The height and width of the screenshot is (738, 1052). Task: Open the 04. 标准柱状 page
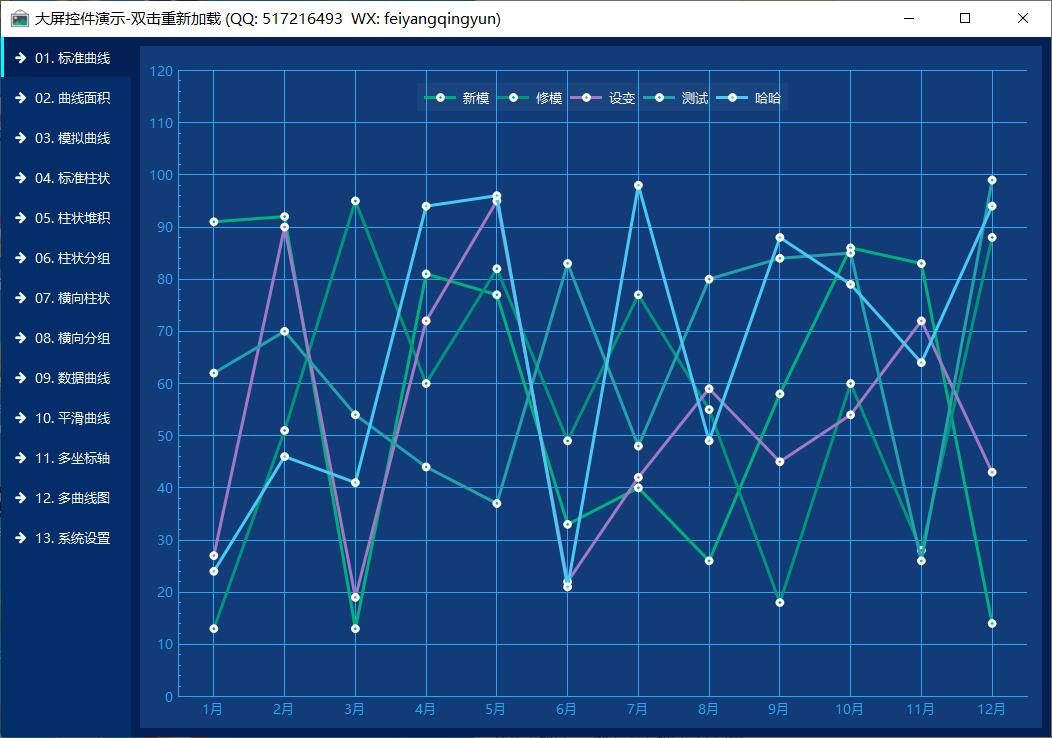72,178
